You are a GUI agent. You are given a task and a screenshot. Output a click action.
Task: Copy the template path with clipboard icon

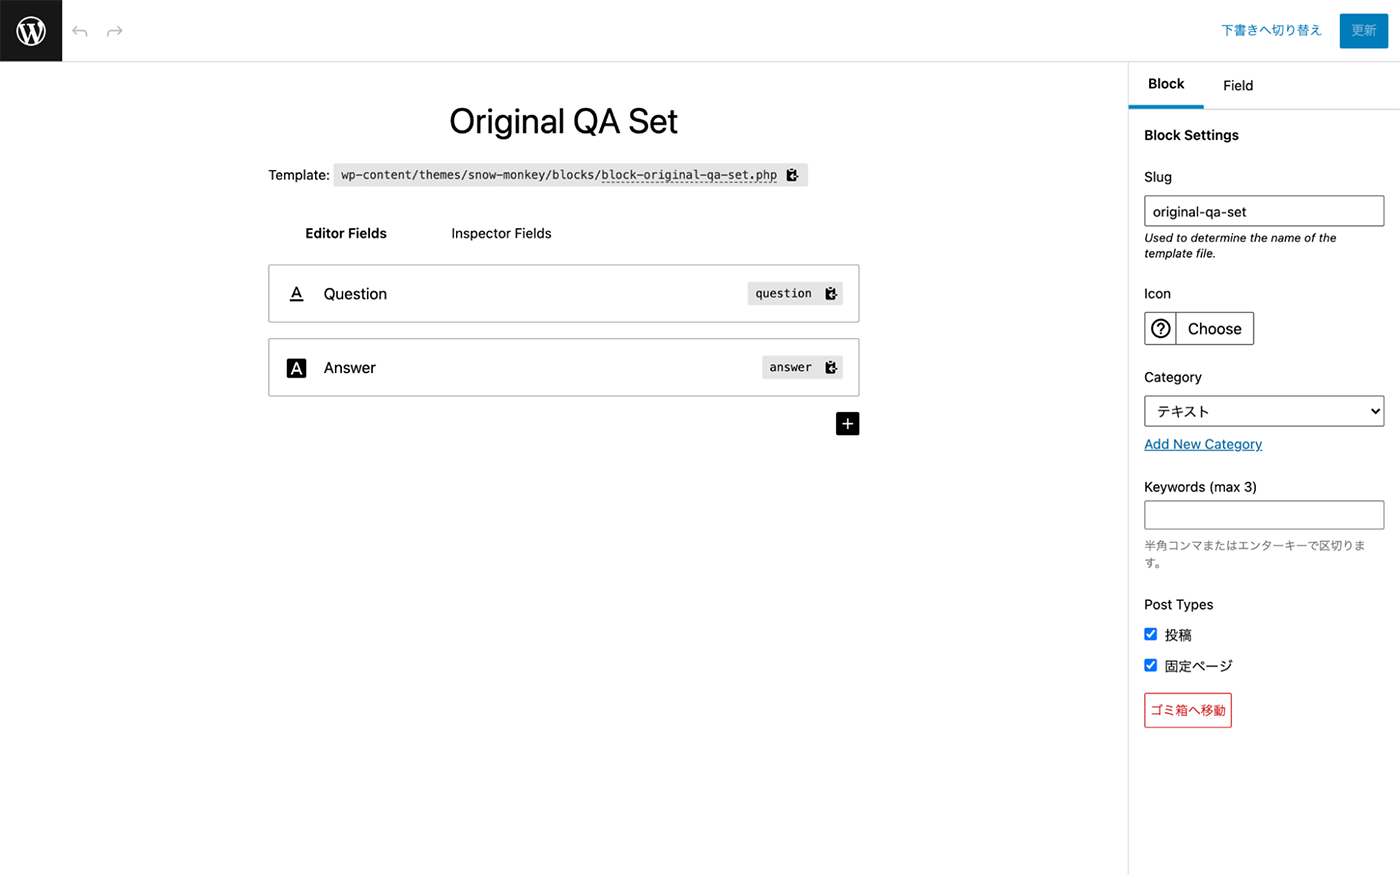792,175
